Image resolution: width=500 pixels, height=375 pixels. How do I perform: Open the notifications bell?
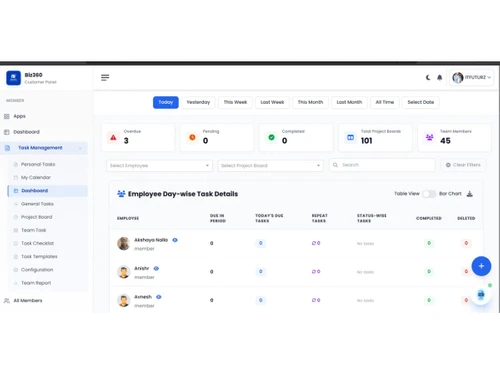coord(440,78)
